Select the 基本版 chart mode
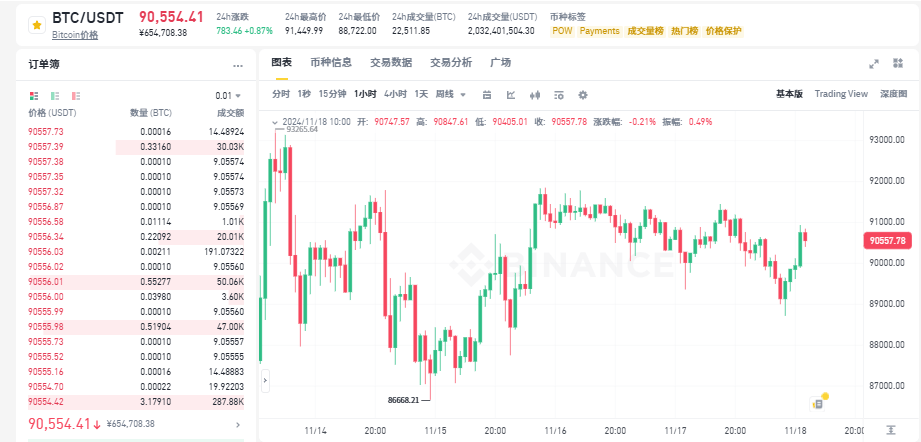The width and height of the screenshot is (921, 442). click(x=789, y=94)
